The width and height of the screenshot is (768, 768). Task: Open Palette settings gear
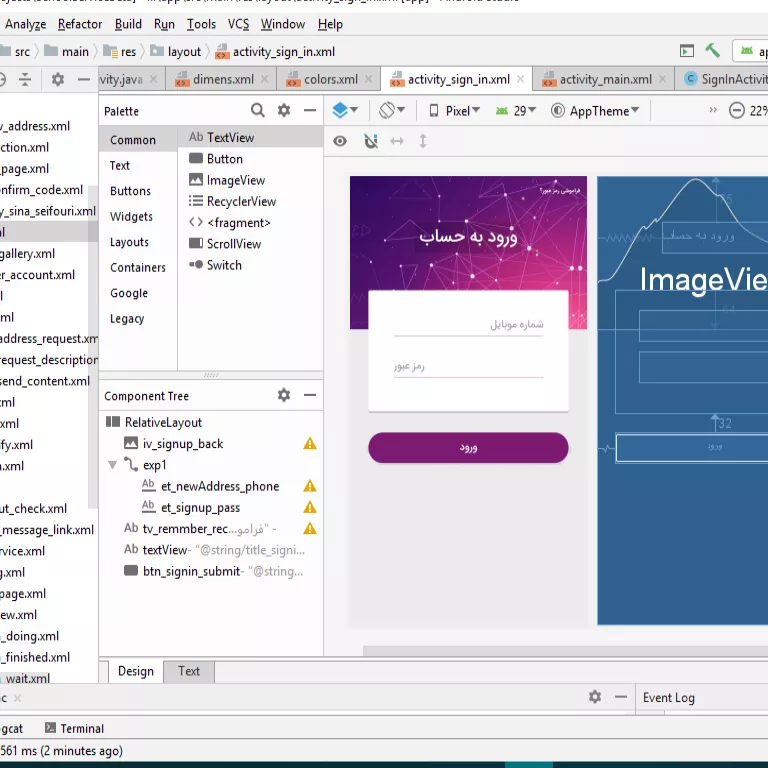(284, 111)
